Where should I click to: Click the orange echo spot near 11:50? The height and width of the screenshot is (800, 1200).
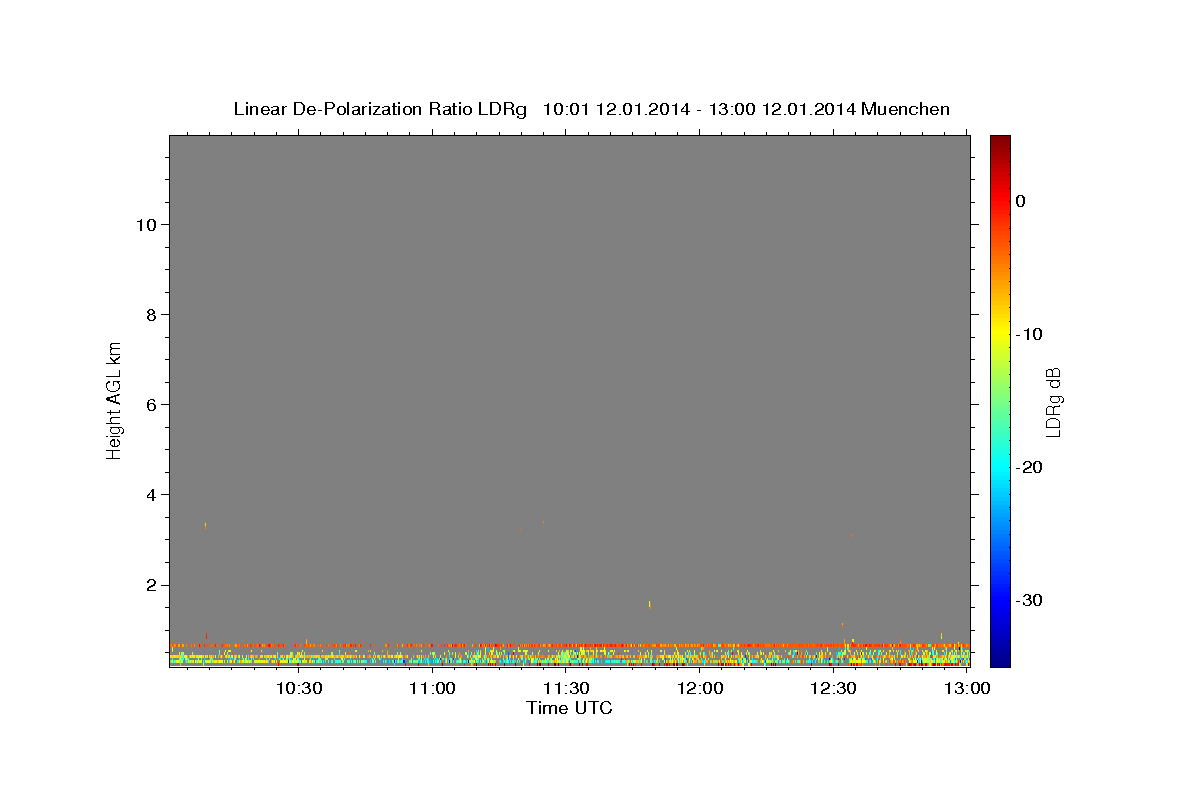pos(650,604)
